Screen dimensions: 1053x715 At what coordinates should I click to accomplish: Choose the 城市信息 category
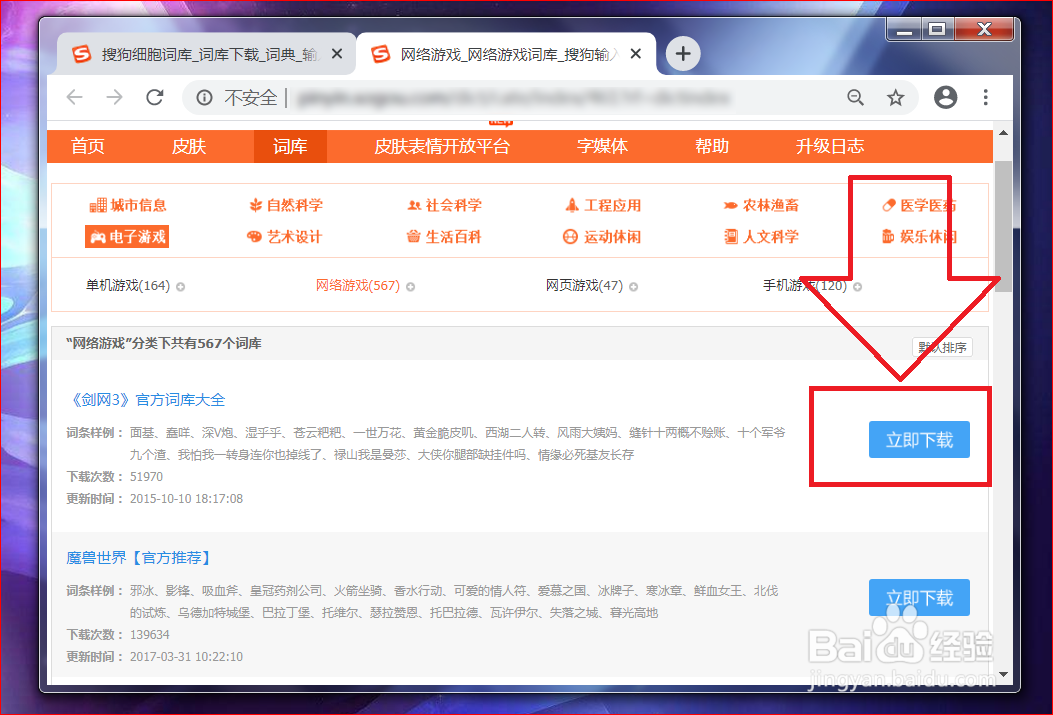coord(128,205)
